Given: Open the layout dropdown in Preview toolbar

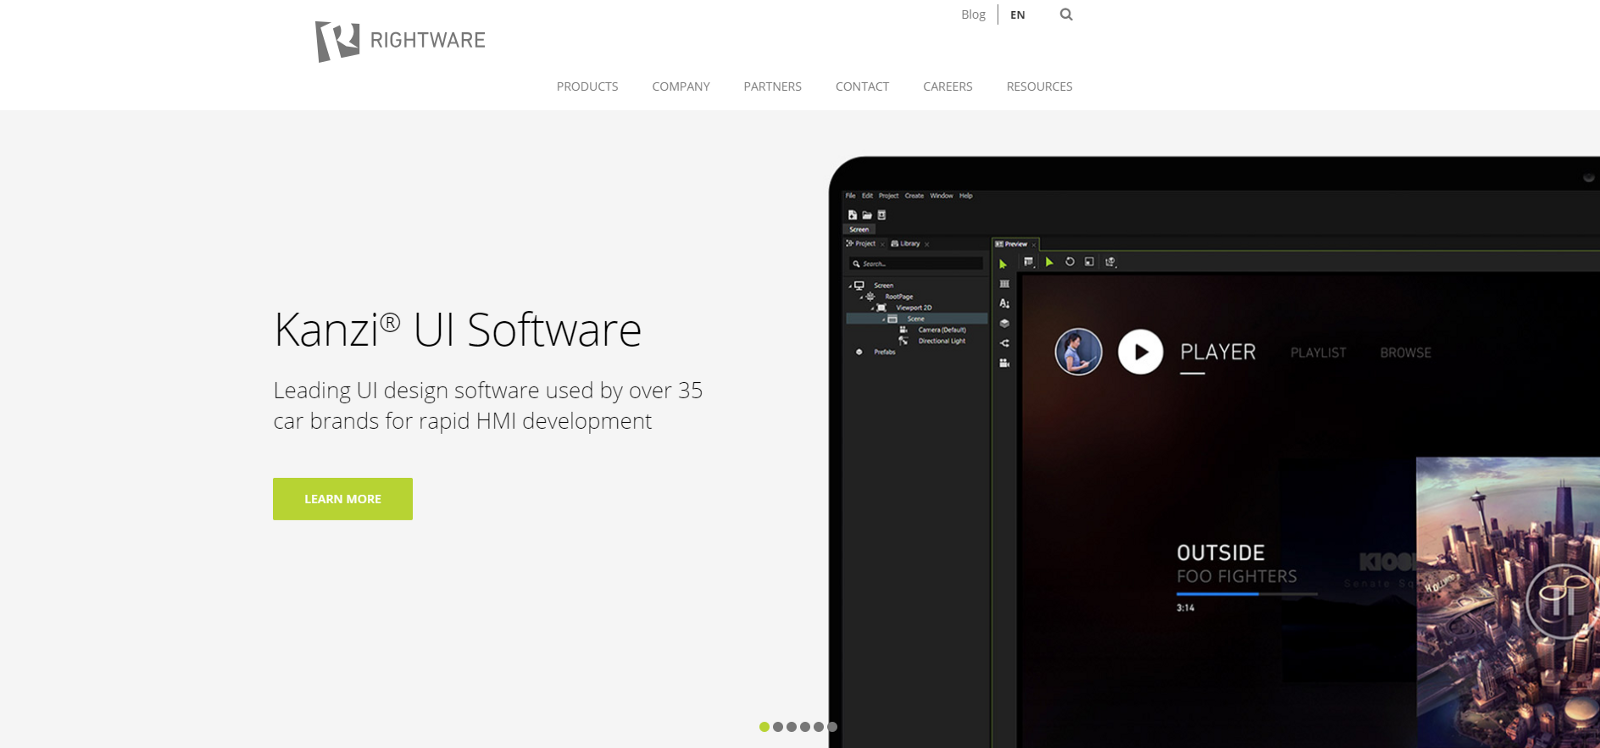Looking at the screenshot, I should click(1029, 262).
